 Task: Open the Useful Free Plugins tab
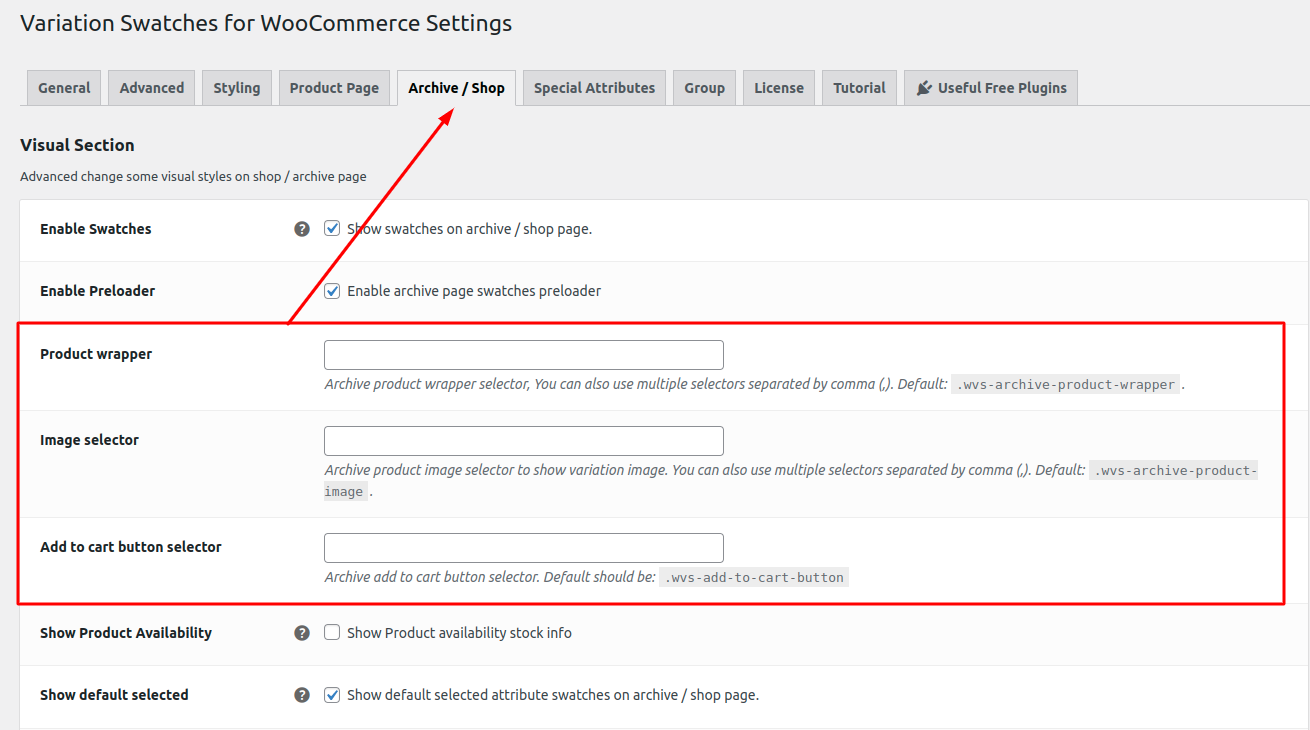[x=991, y=88]
